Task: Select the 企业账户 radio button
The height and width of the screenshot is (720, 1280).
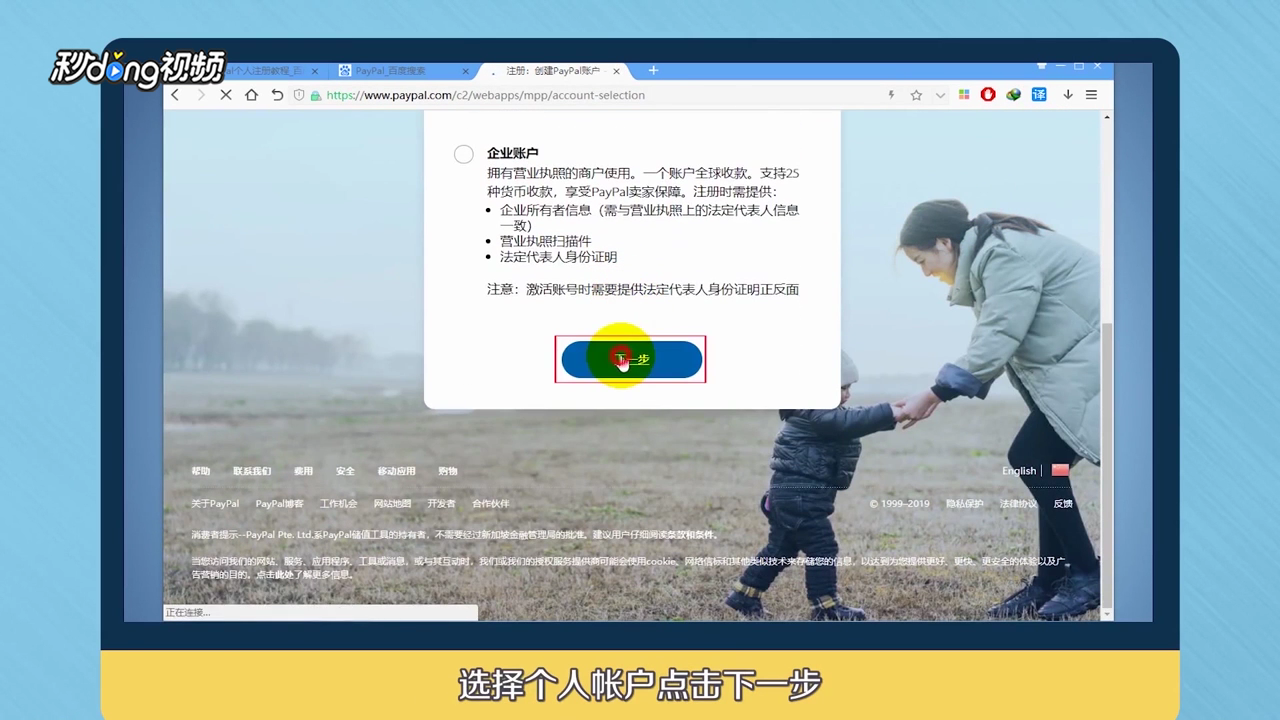Action: click(x=463, y=154)
